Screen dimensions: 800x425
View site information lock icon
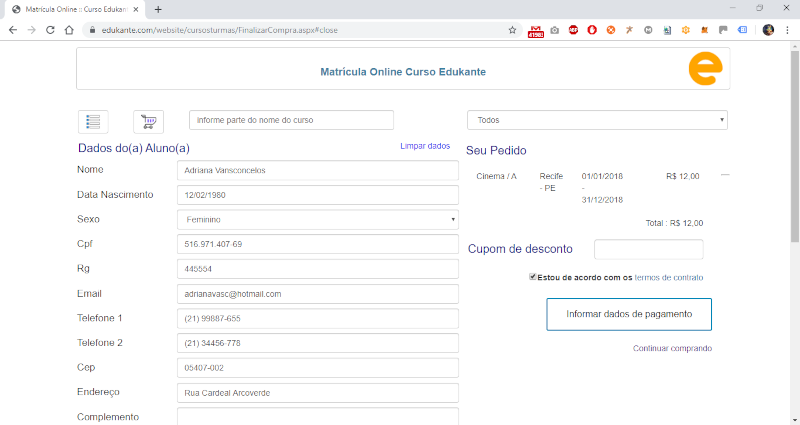coord(92,30)
